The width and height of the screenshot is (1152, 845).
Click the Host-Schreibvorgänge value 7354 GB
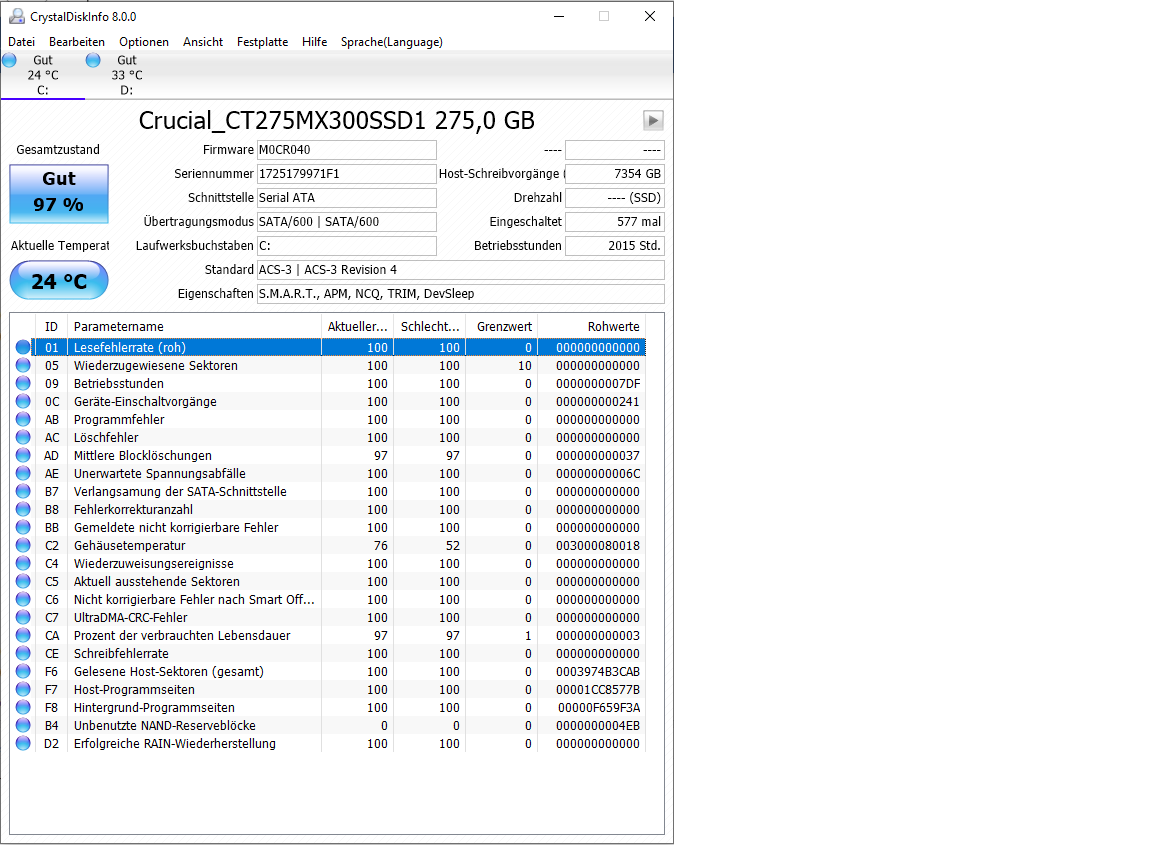click(x=615, y=174)
